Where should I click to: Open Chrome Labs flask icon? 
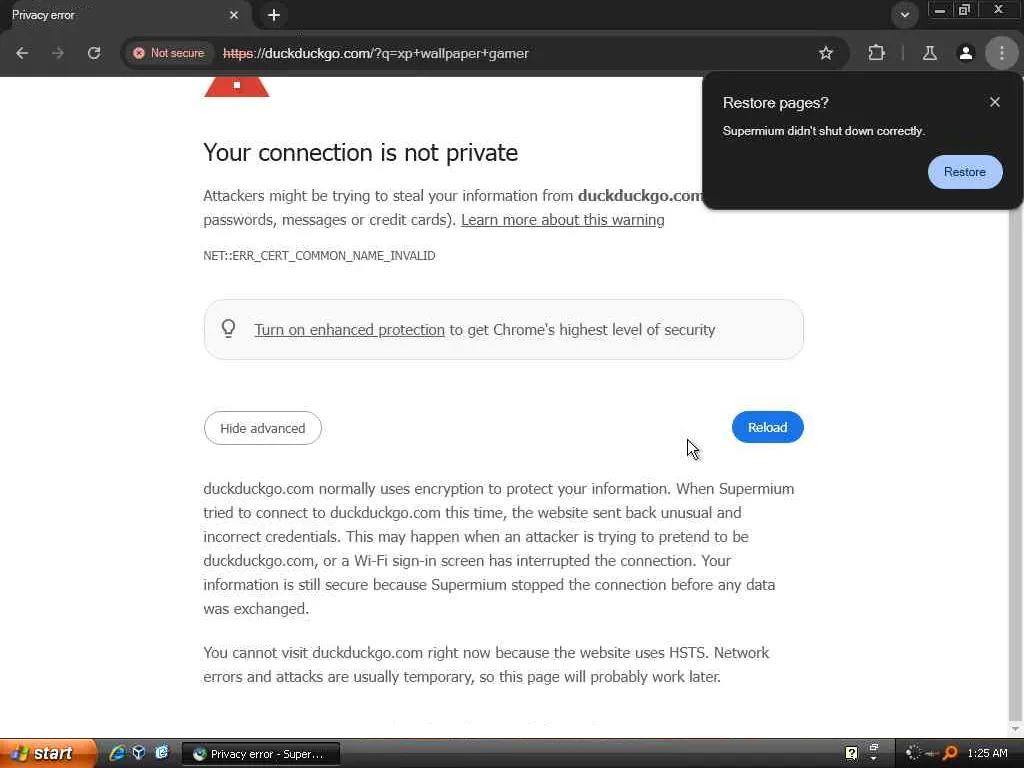(x=929, y=53)
